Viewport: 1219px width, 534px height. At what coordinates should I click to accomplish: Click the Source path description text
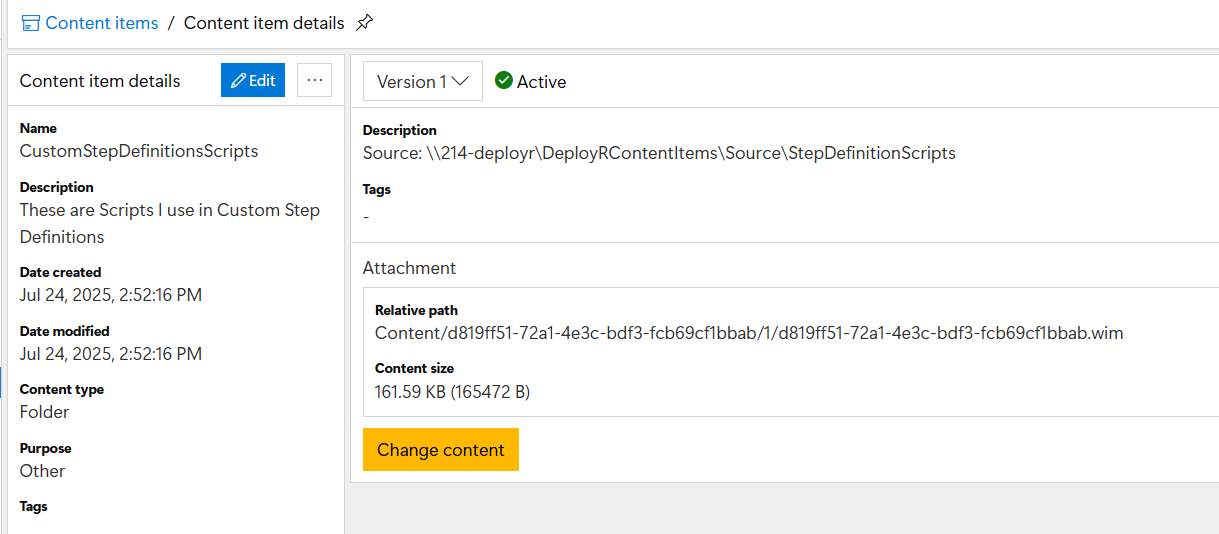(x=659, y=153)
